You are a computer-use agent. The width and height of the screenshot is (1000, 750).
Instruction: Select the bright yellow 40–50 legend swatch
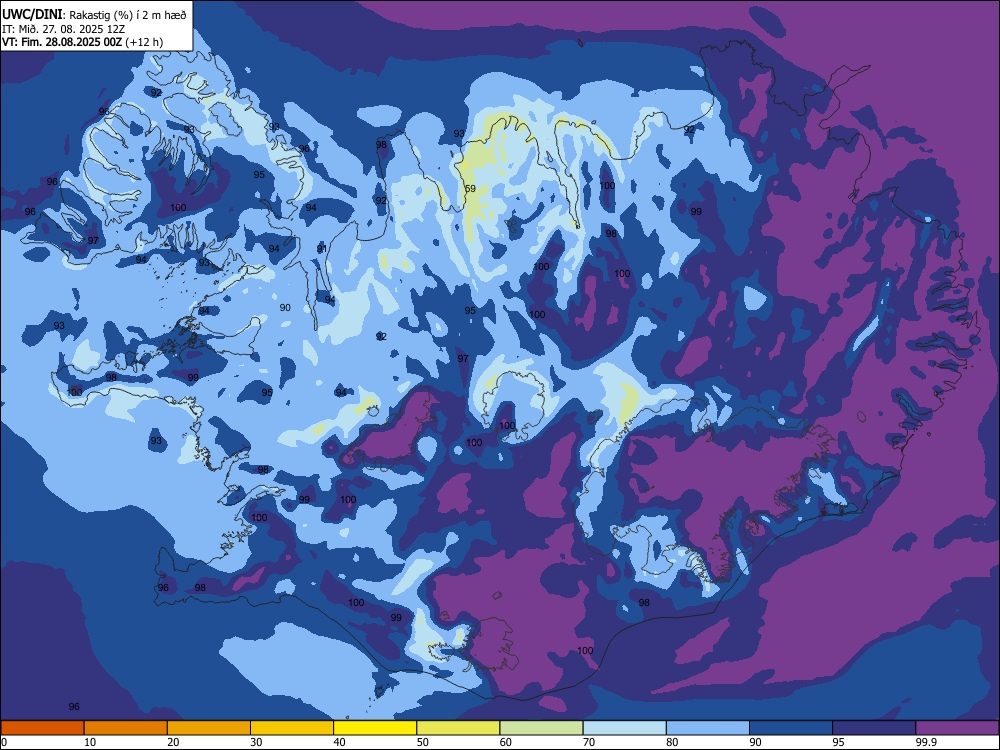[375, 728]
